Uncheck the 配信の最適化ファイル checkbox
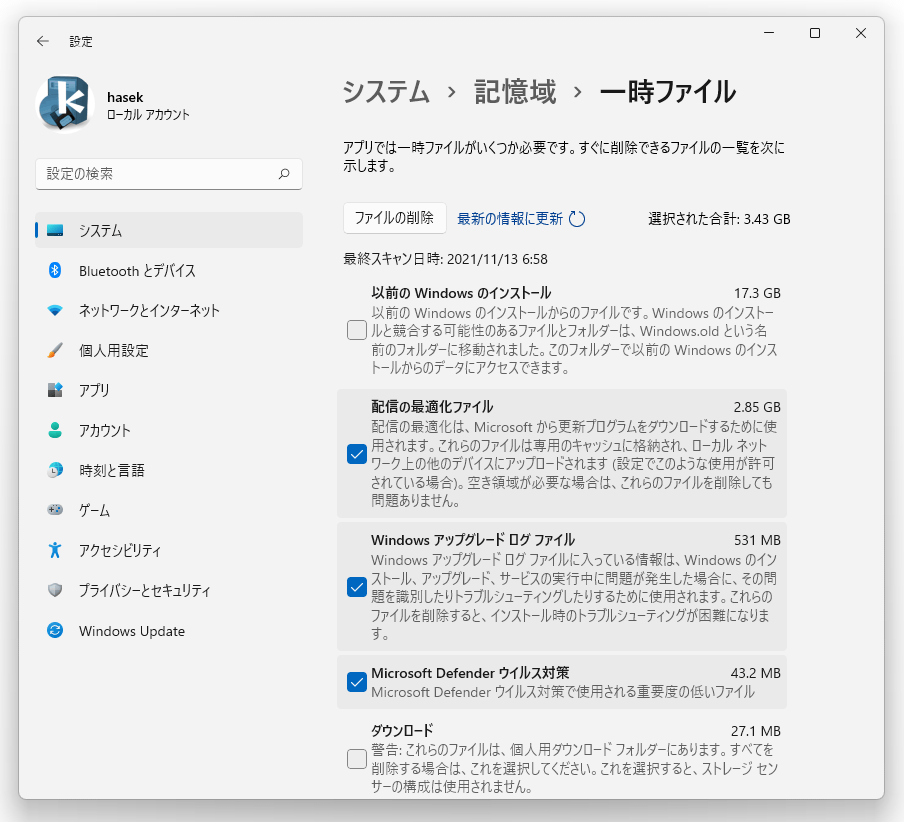904x822 pixels. tap(357, 454)
